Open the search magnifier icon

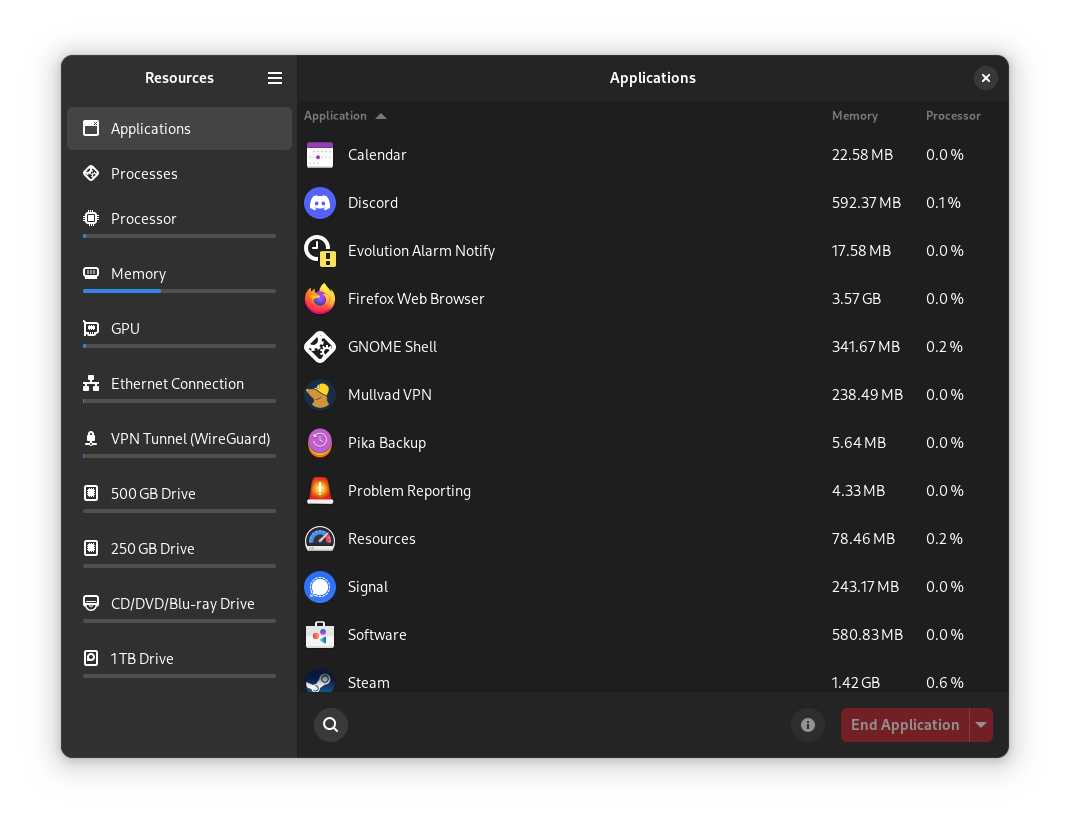pos(330,724)
